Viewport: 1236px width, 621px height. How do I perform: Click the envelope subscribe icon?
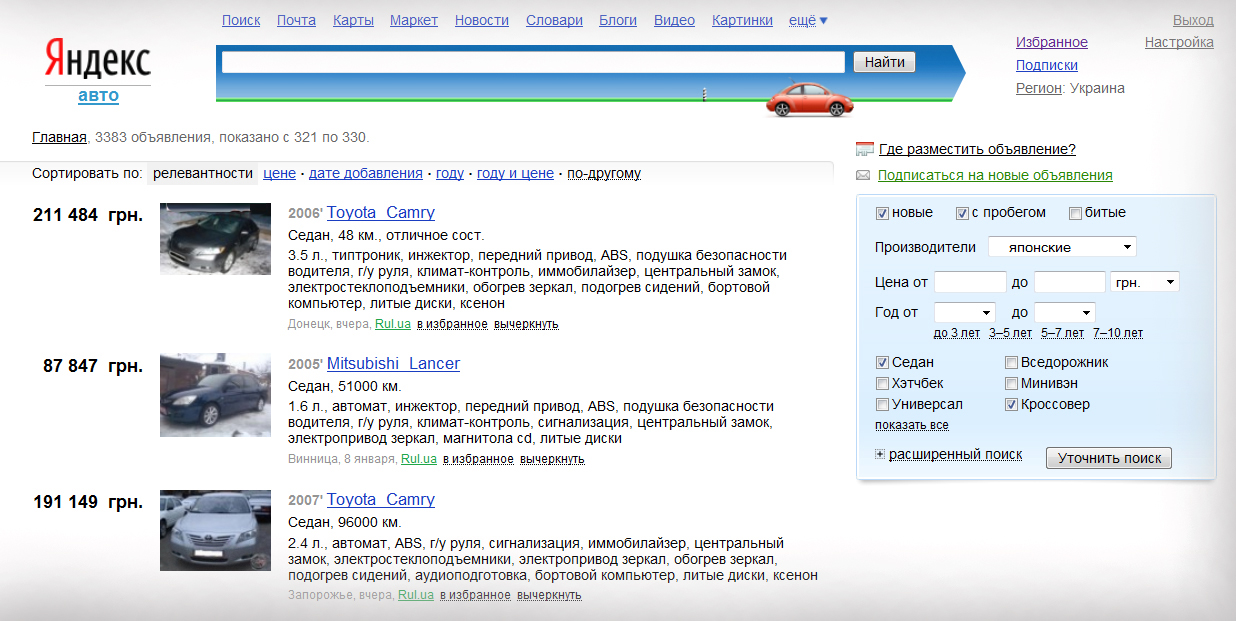(864, 175)
